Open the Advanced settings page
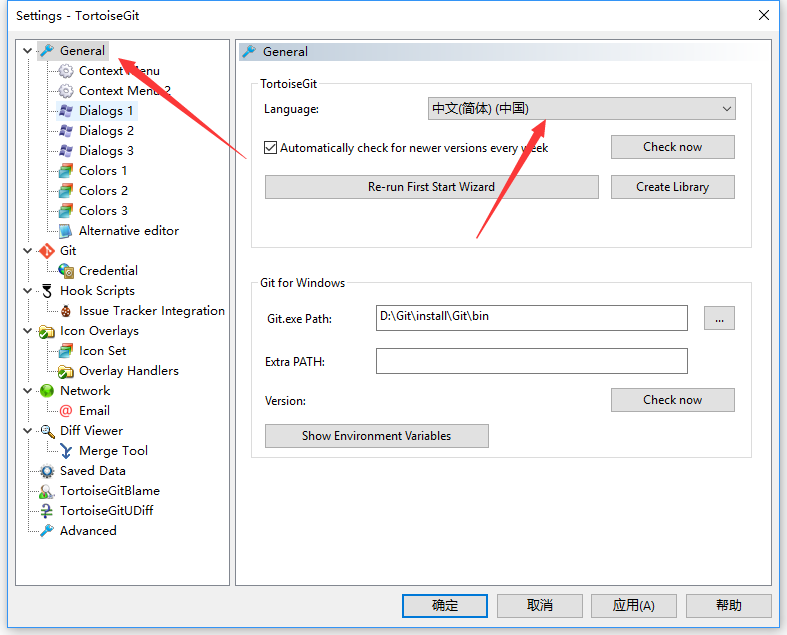Viewport: 787px width, 635px height. coord(88,531)
